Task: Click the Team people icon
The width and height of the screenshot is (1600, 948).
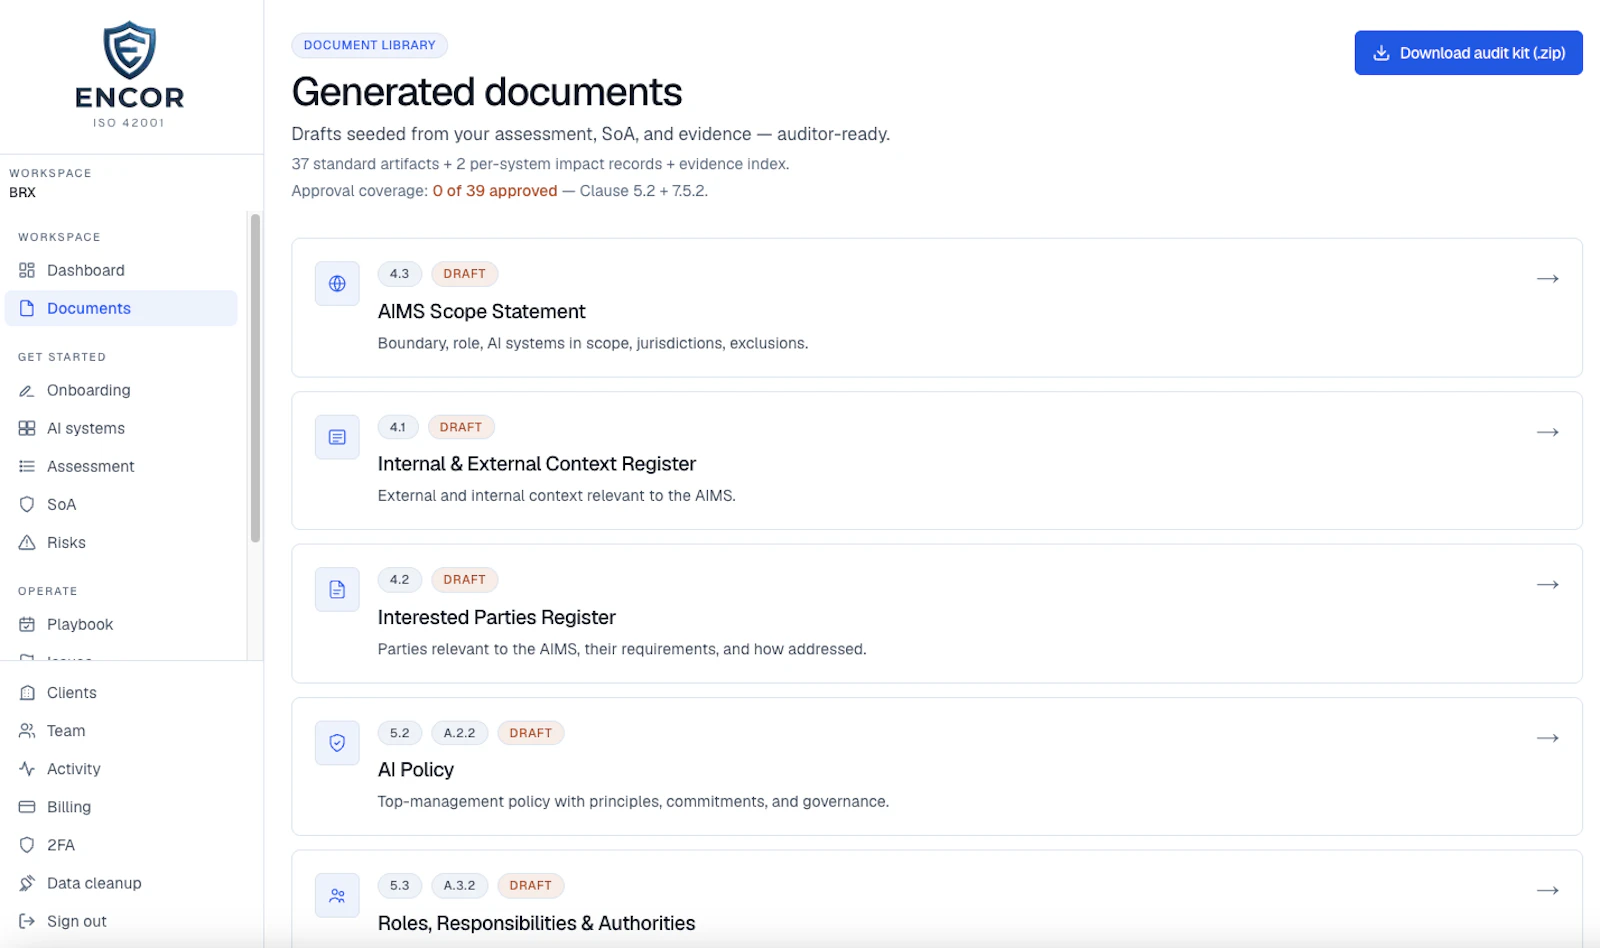Action: [x=27, y=730]
